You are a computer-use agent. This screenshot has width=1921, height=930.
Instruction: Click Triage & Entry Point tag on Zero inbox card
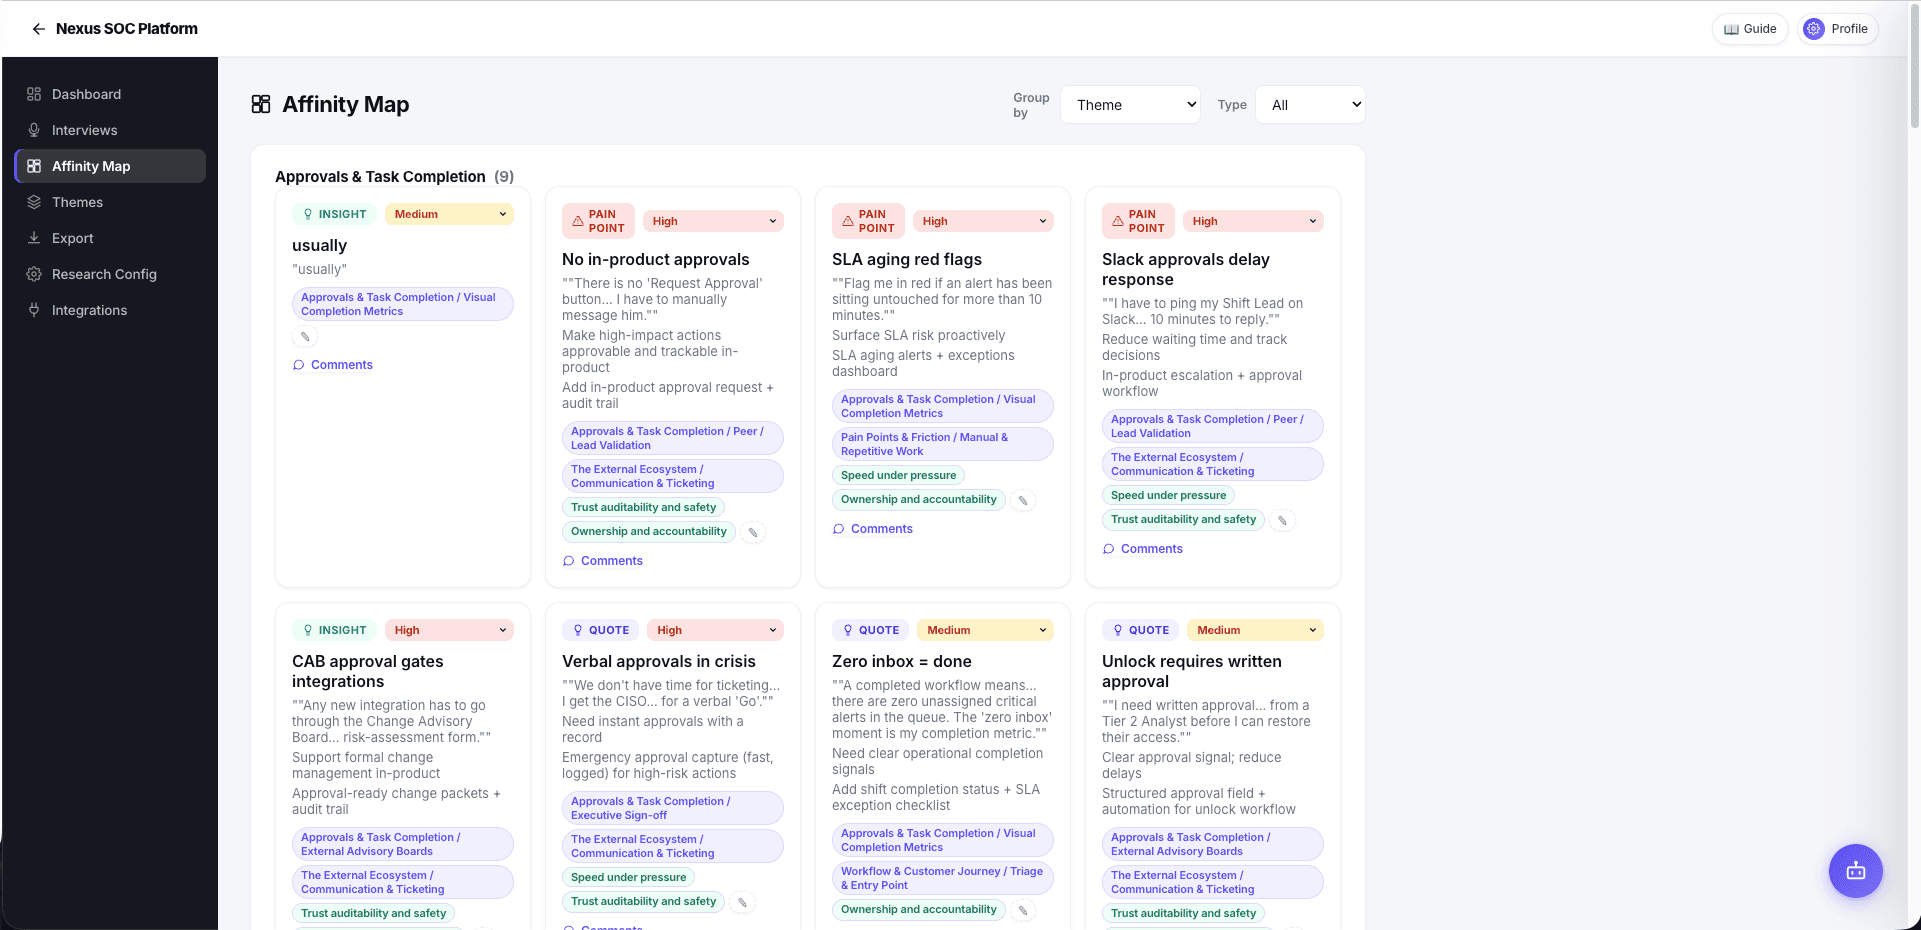point(942,878)
